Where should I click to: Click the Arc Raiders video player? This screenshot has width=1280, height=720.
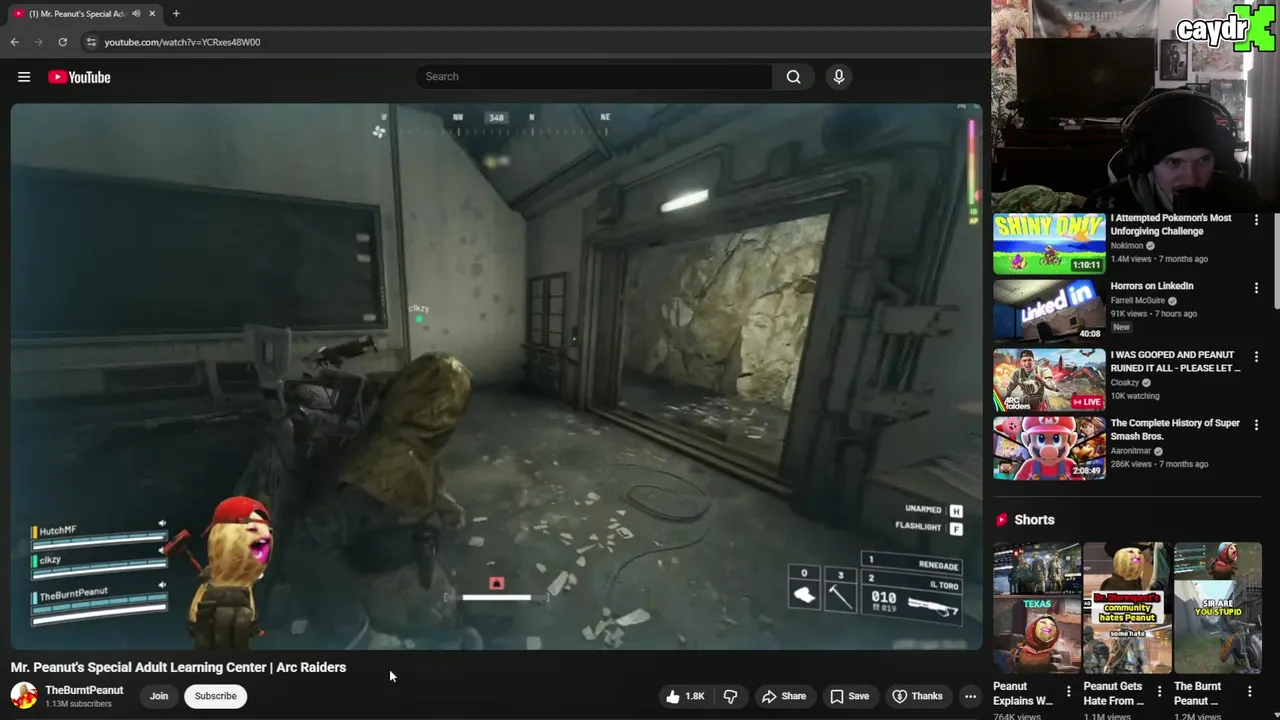496,377
